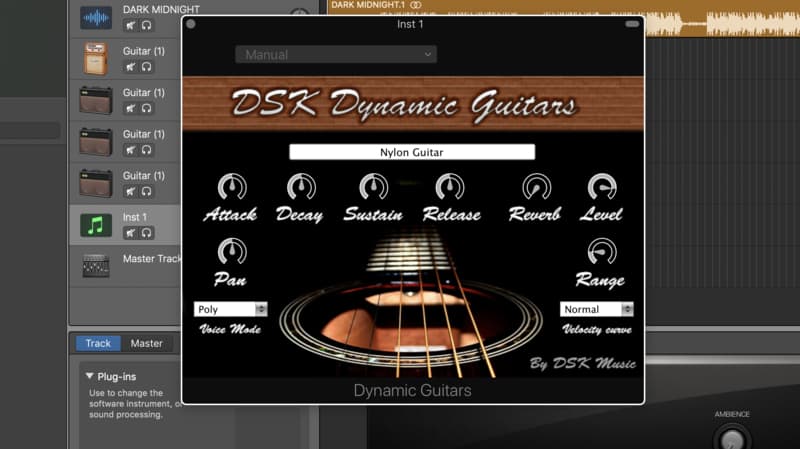This screenshot has height=449, width=800.
Task: Adjust the AMBIENCE knob
Action: [x=733, y=439]
